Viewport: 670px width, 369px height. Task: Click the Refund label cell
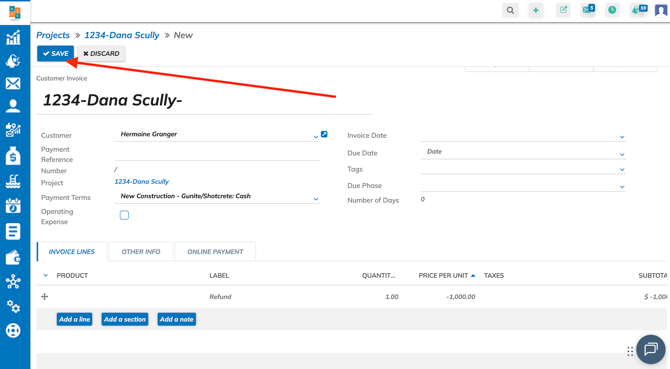(x=220, y=296)
